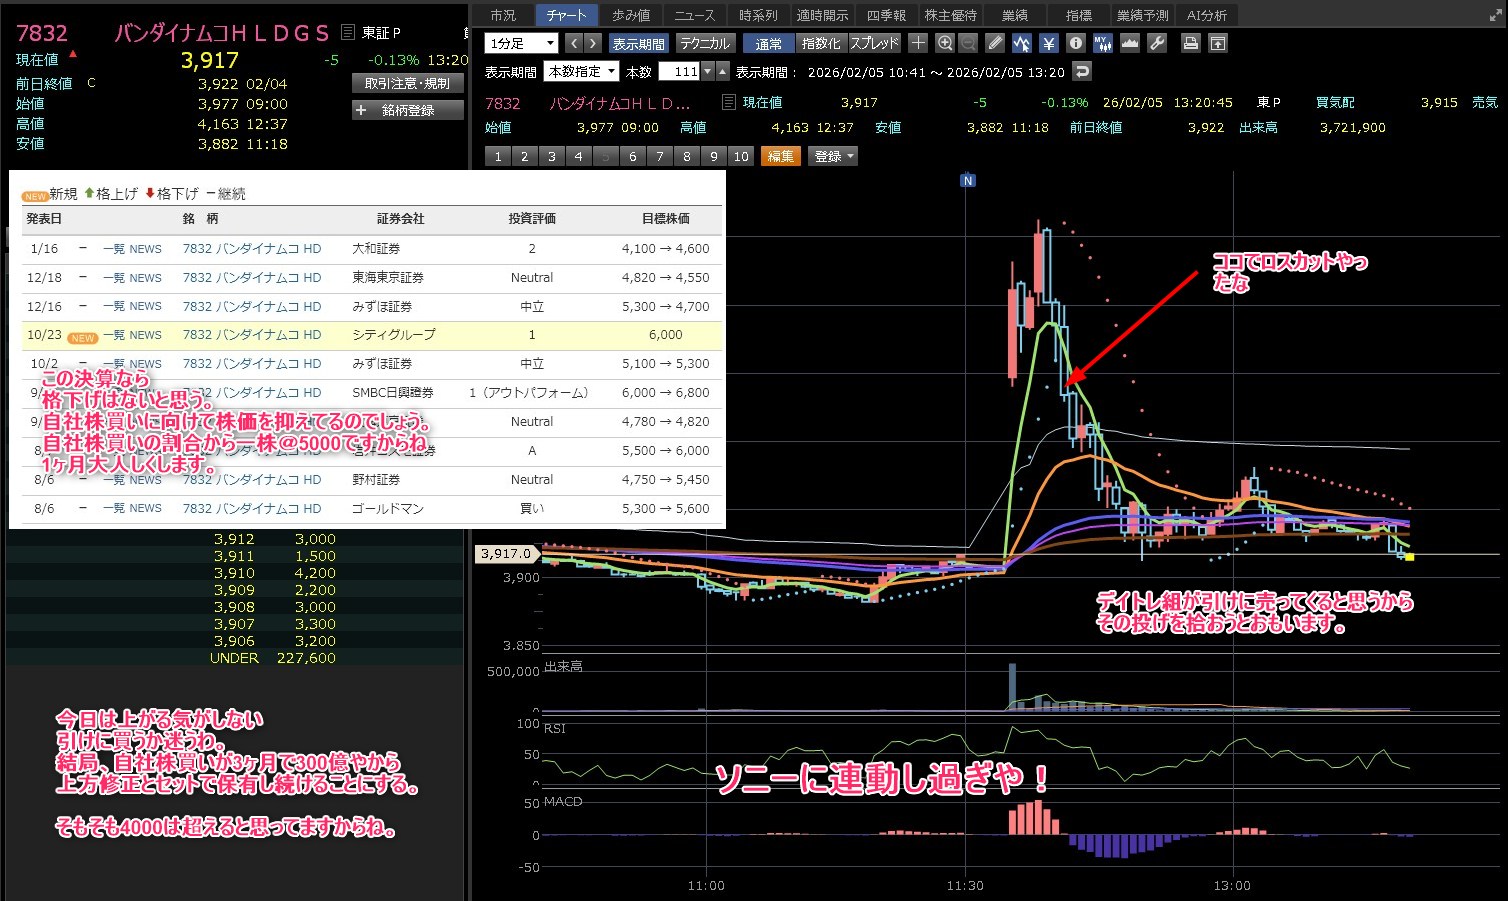Open the info circle icon
The width and height of the screenshot is (1508, 901).
(1075, 43)
